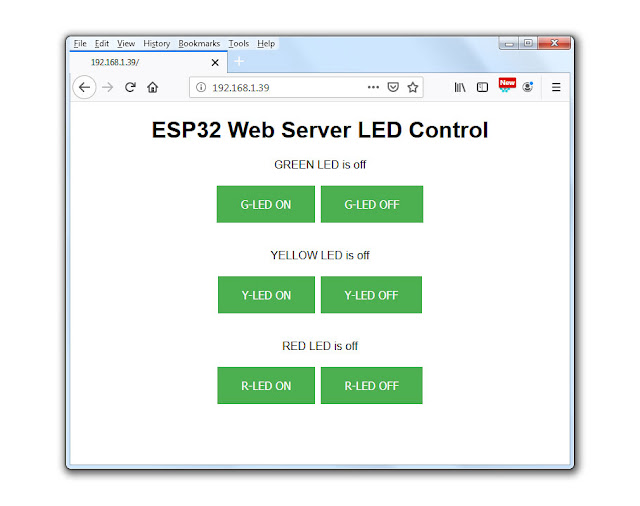Viewport: 640px width, 506px height.
Task: Turn on yellow LED with Y-LED ON
Action: point(266,295)
